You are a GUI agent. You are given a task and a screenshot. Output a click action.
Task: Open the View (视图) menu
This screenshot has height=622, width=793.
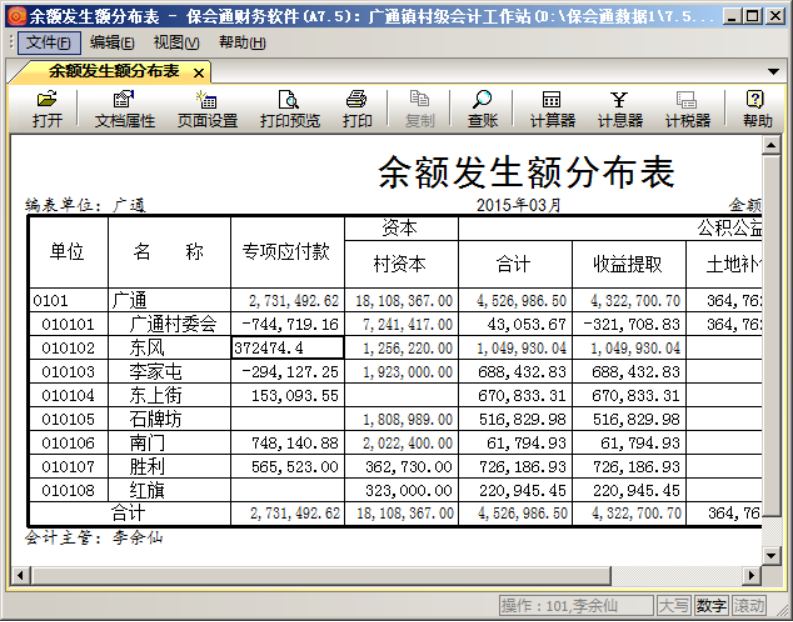pyautogui.click(x=176, y=43)
